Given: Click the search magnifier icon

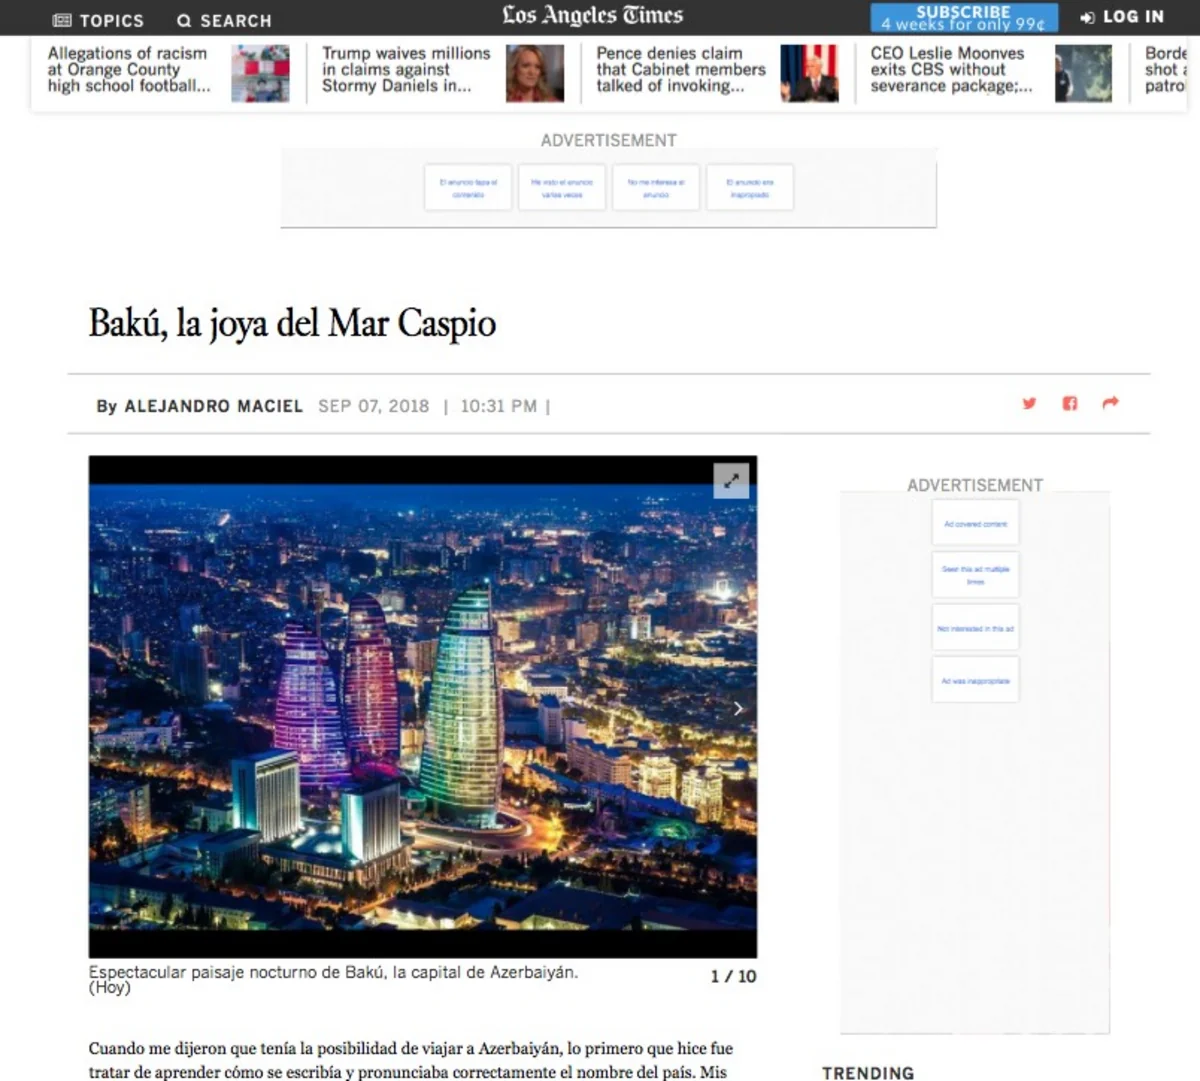Looking at the screenshot, I should click(x=184, y=19).
